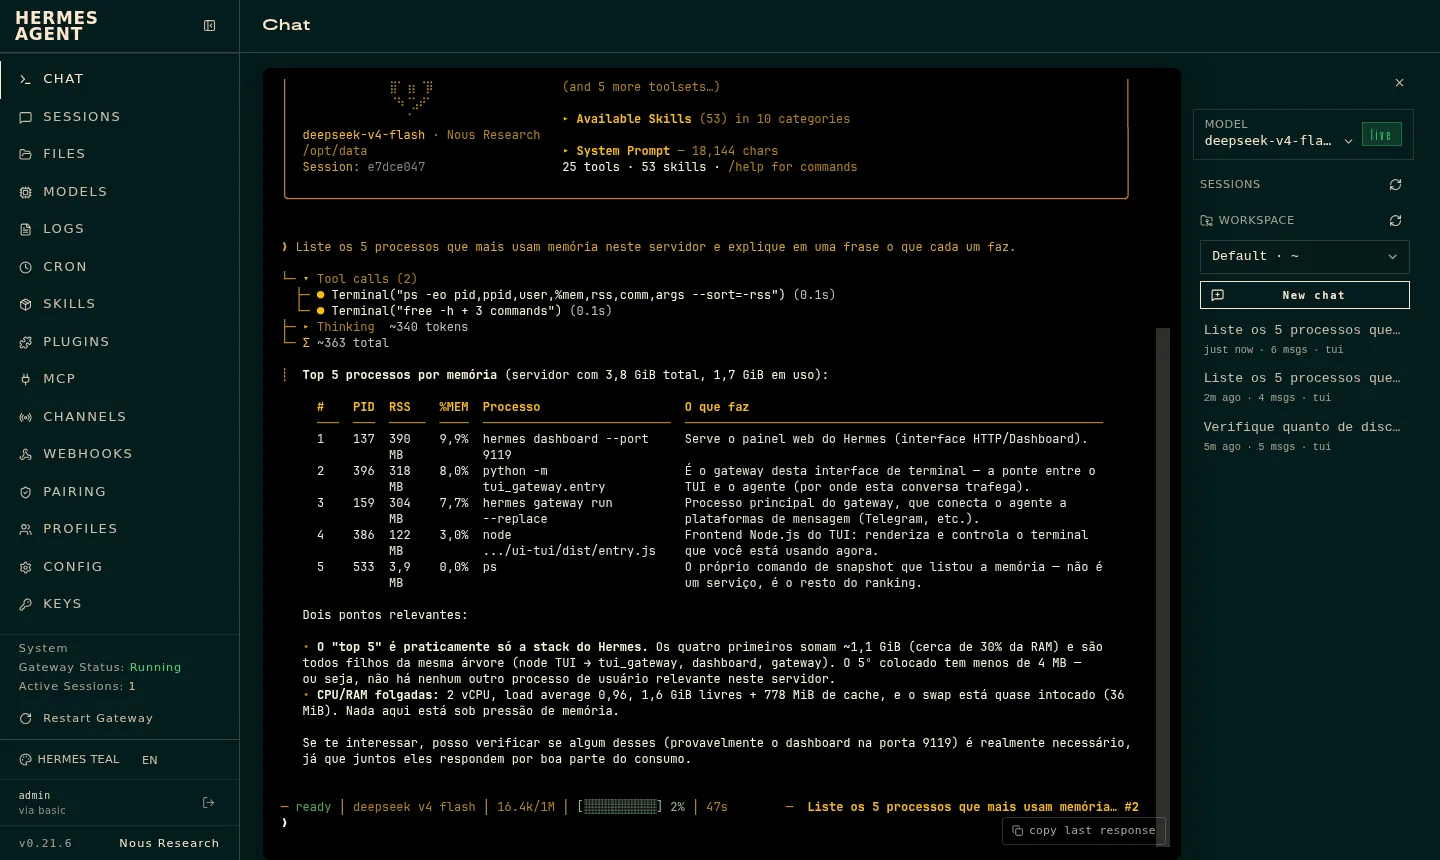Switch the Hermes Teal theme
The image size is (1440, 860).
69,760
